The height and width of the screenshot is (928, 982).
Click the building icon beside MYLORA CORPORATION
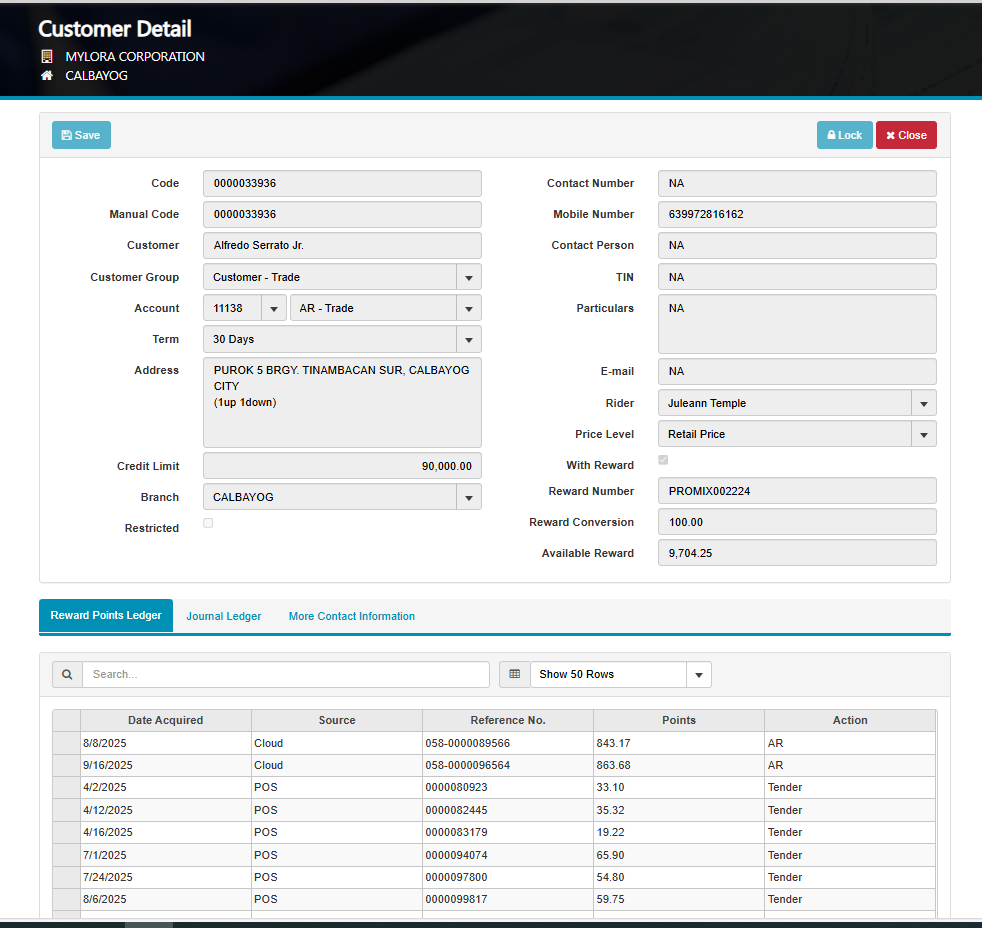[46, 57]
